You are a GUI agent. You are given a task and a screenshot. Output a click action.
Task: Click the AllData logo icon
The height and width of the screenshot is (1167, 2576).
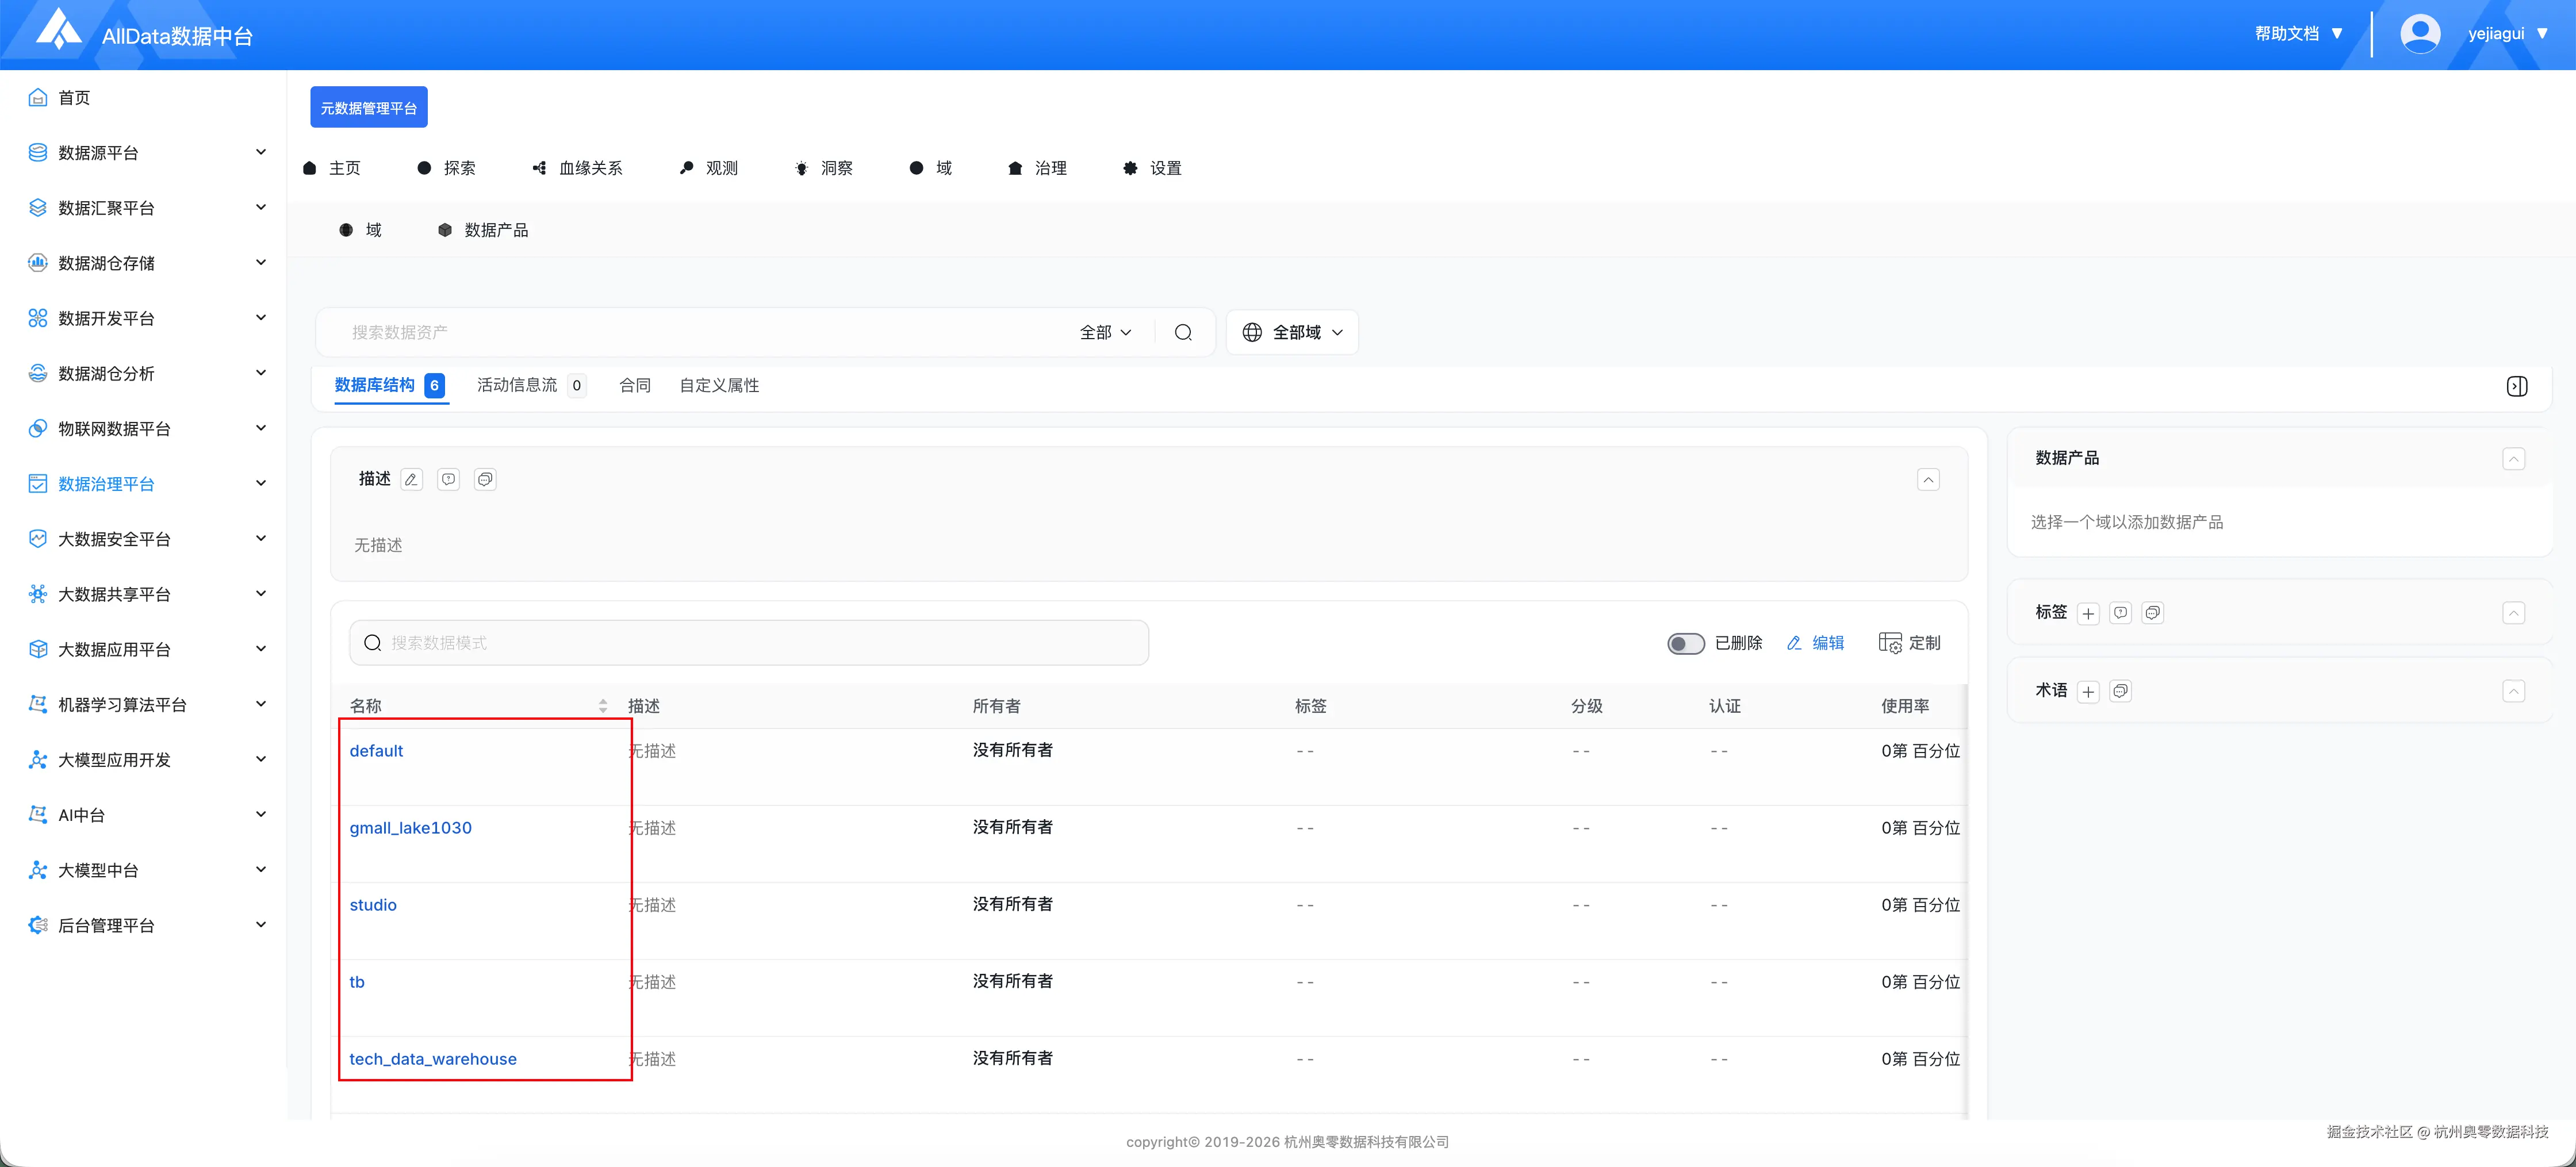pos(59,29)
